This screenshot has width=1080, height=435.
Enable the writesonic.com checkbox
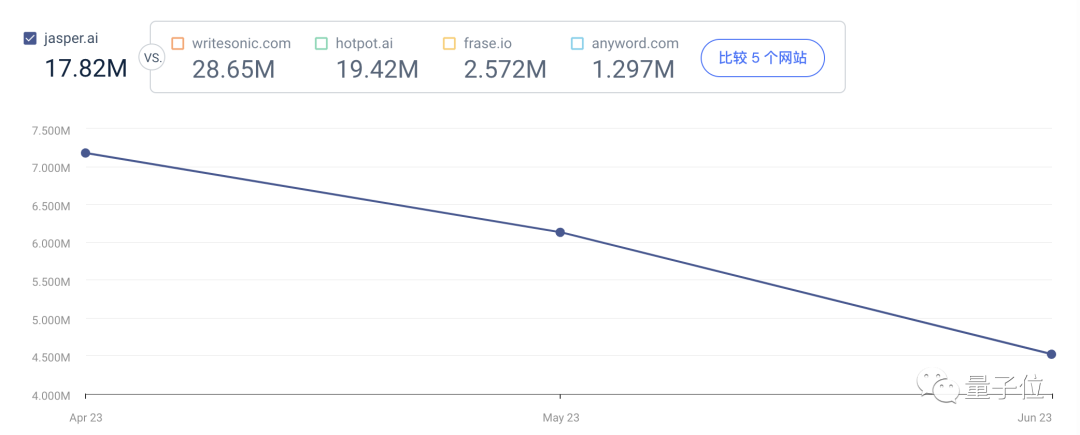pyautogui.click(x=178, y=43)
